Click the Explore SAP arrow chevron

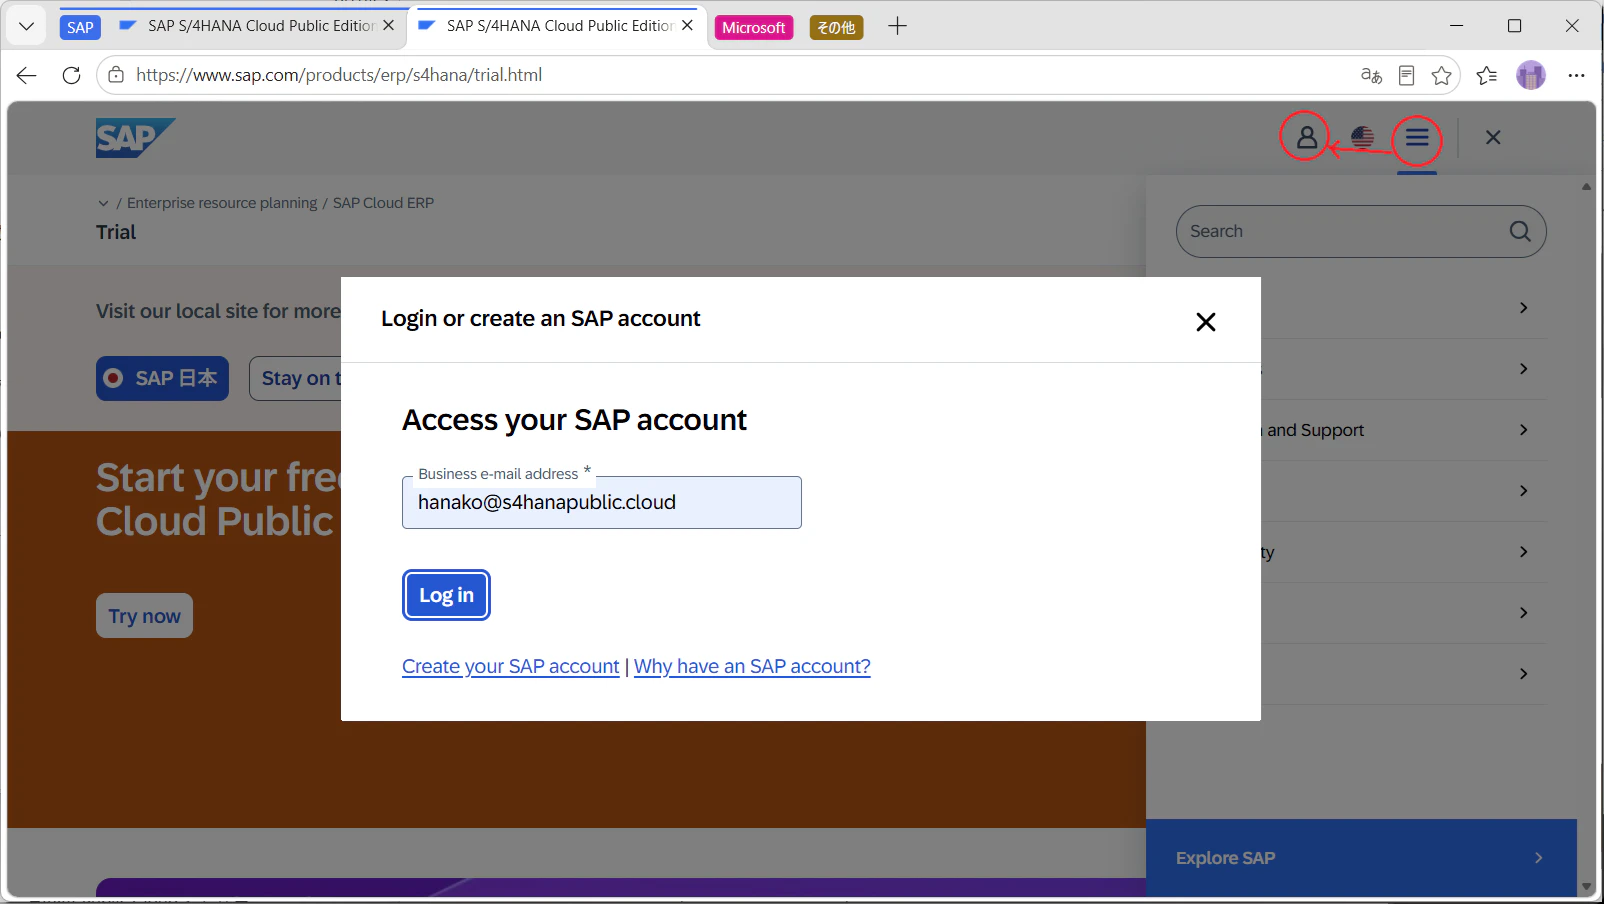click(1538, 858)
